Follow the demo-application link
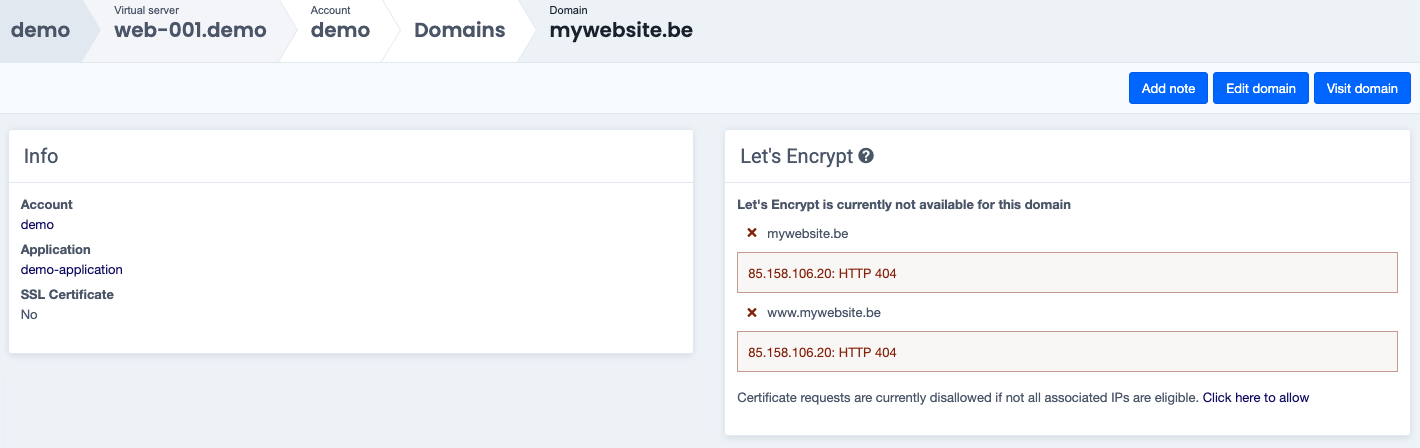Image resolution: width=1420 pixels, height=448 pixels. tap(72, 270)
